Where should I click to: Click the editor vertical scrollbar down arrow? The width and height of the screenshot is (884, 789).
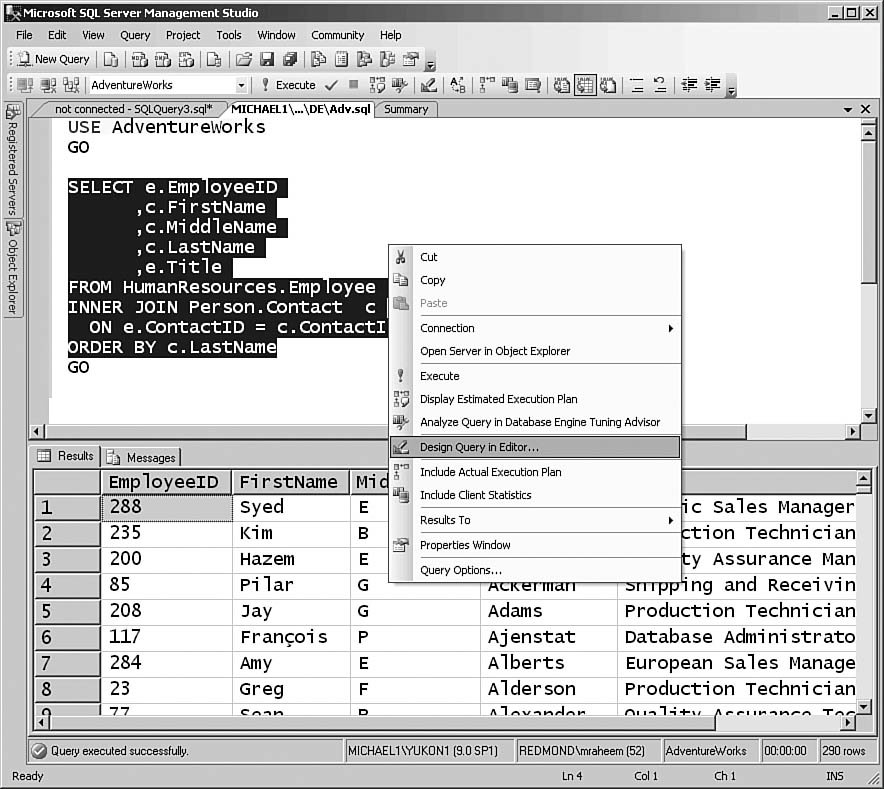pos(868,416)
